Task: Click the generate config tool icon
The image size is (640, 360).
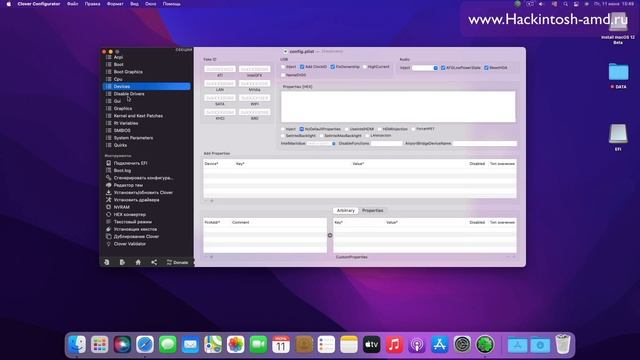Action: click(x=109, y=178)
